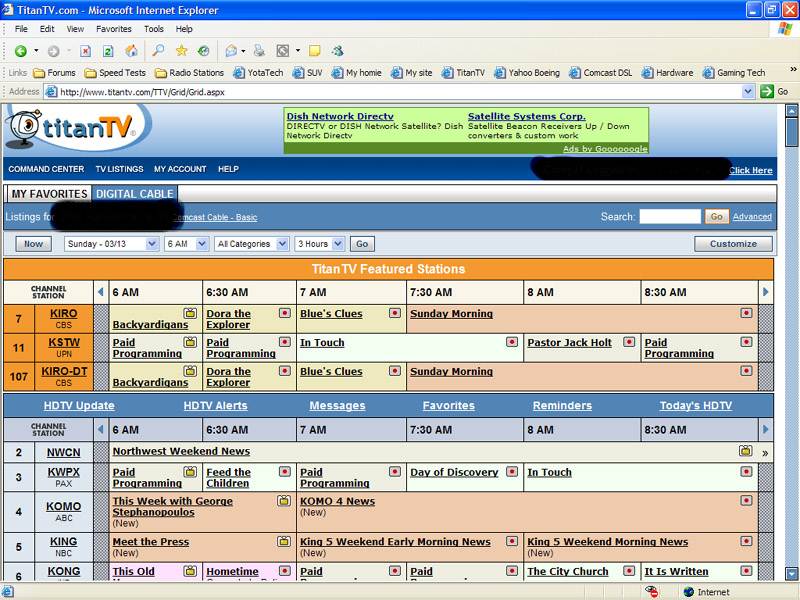Click the page scrollbar down arrow

[x=792, y=574]
